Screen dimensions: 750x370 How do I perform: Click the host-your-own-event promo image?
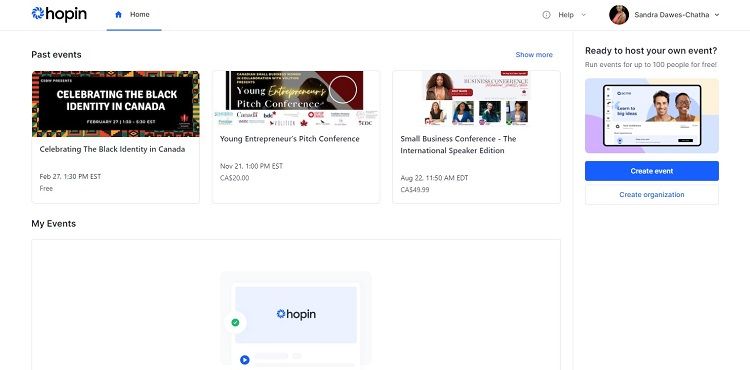click(x=651, y=116)
